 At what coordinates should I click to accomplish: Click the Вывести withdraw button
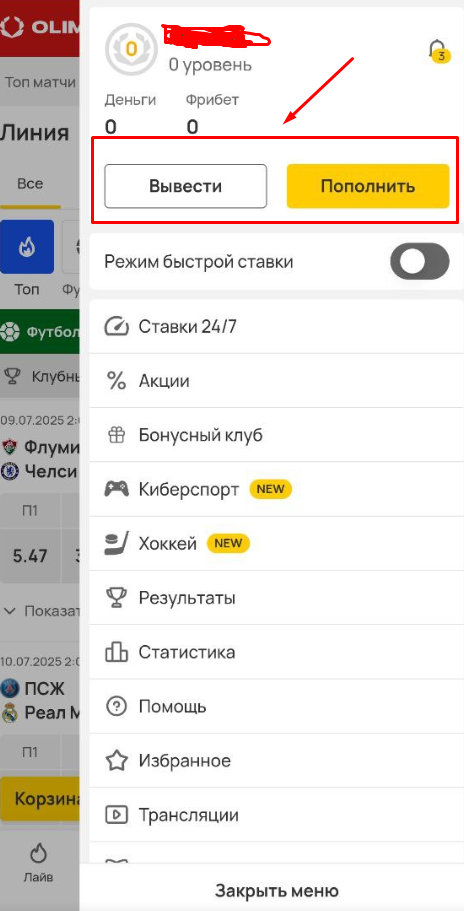pos(186,186)
